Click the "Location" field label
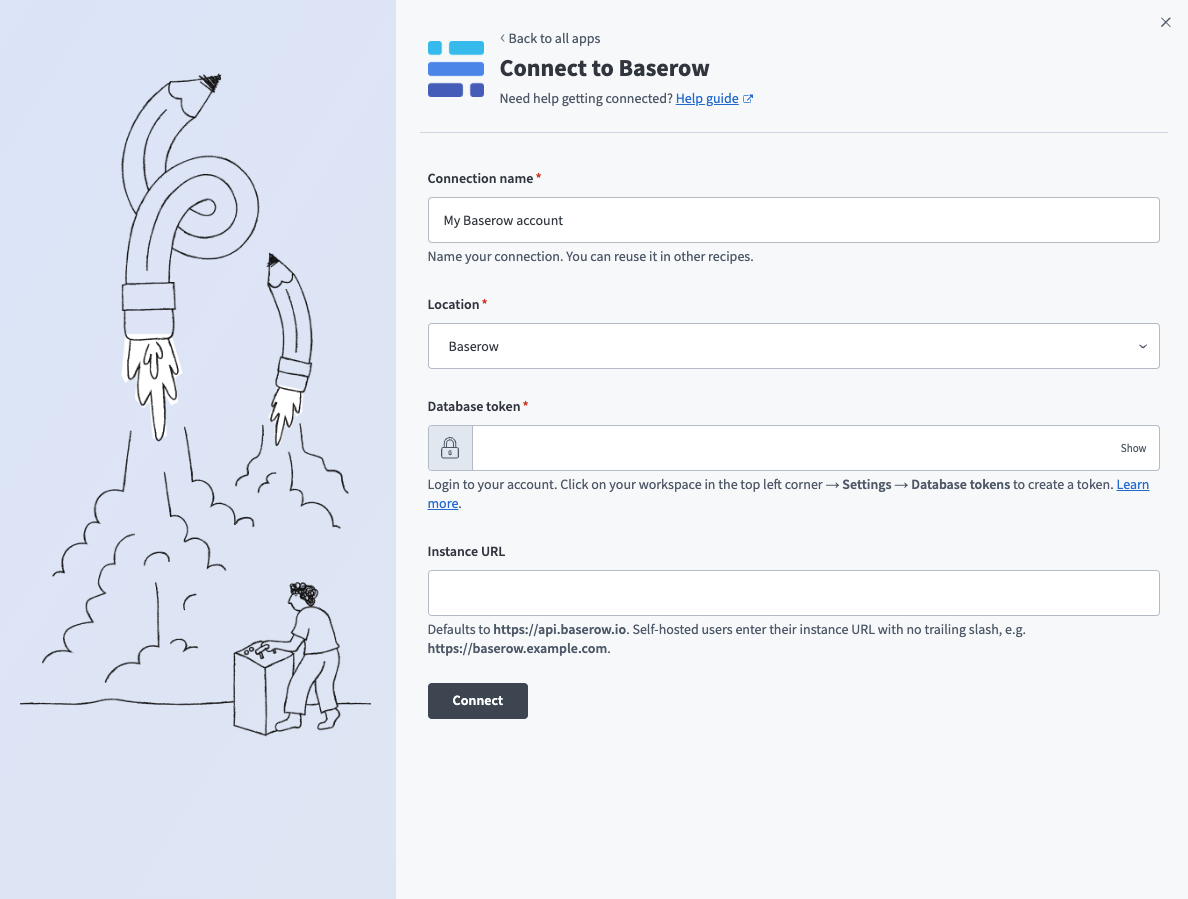Screen dimensions: 1188x899 point(453,304)
